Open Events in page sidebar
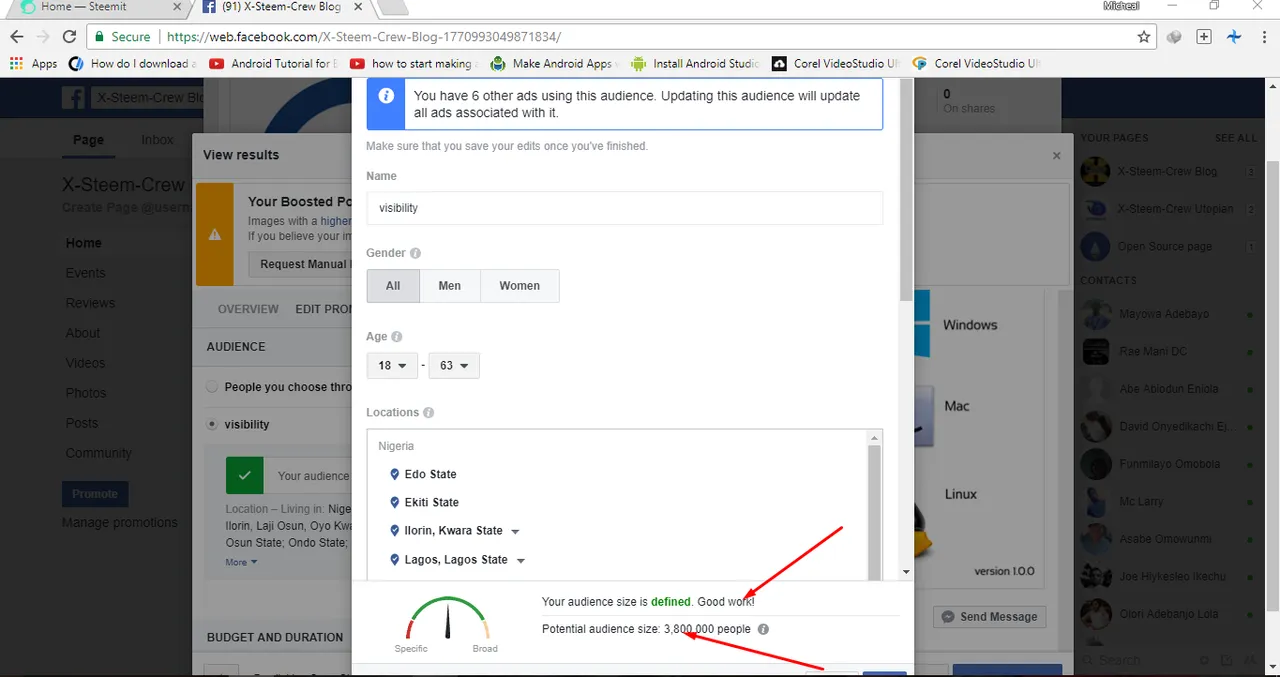Screen dimensions: 1280x677 [x=85, y=273]
